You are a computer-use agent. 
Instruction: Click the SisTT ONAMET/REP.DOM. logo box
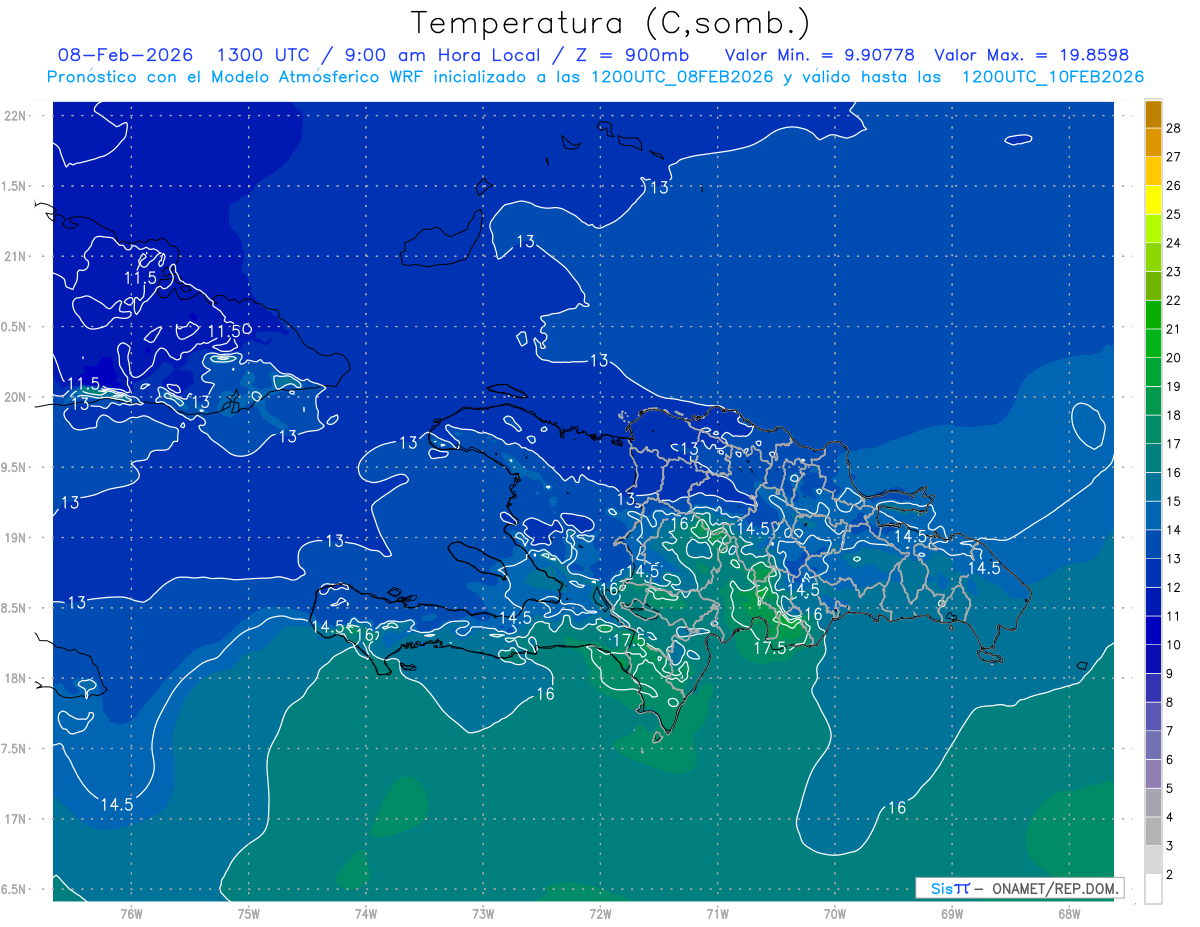(x=1019, y=888)
